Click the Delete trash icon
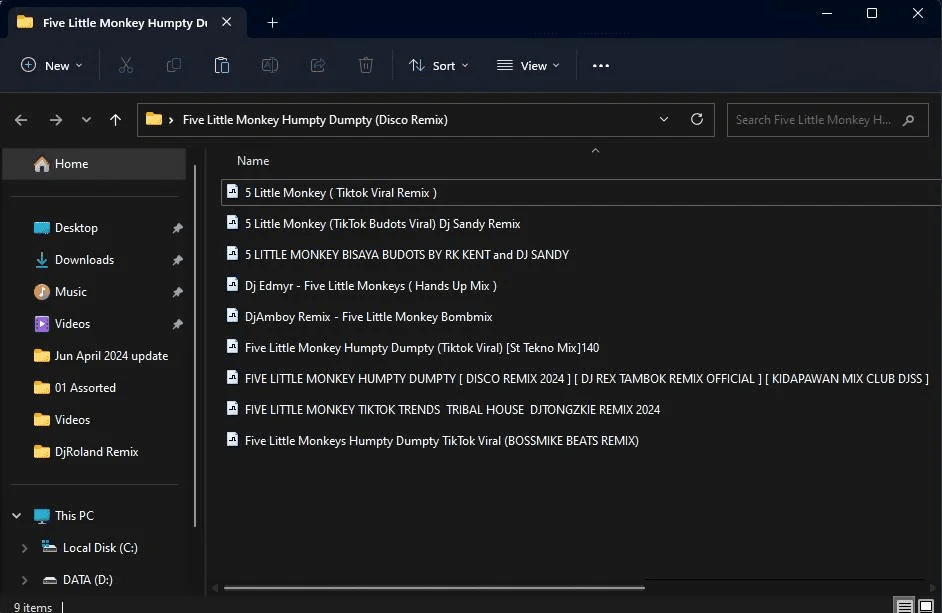 [x=366, y=66]
